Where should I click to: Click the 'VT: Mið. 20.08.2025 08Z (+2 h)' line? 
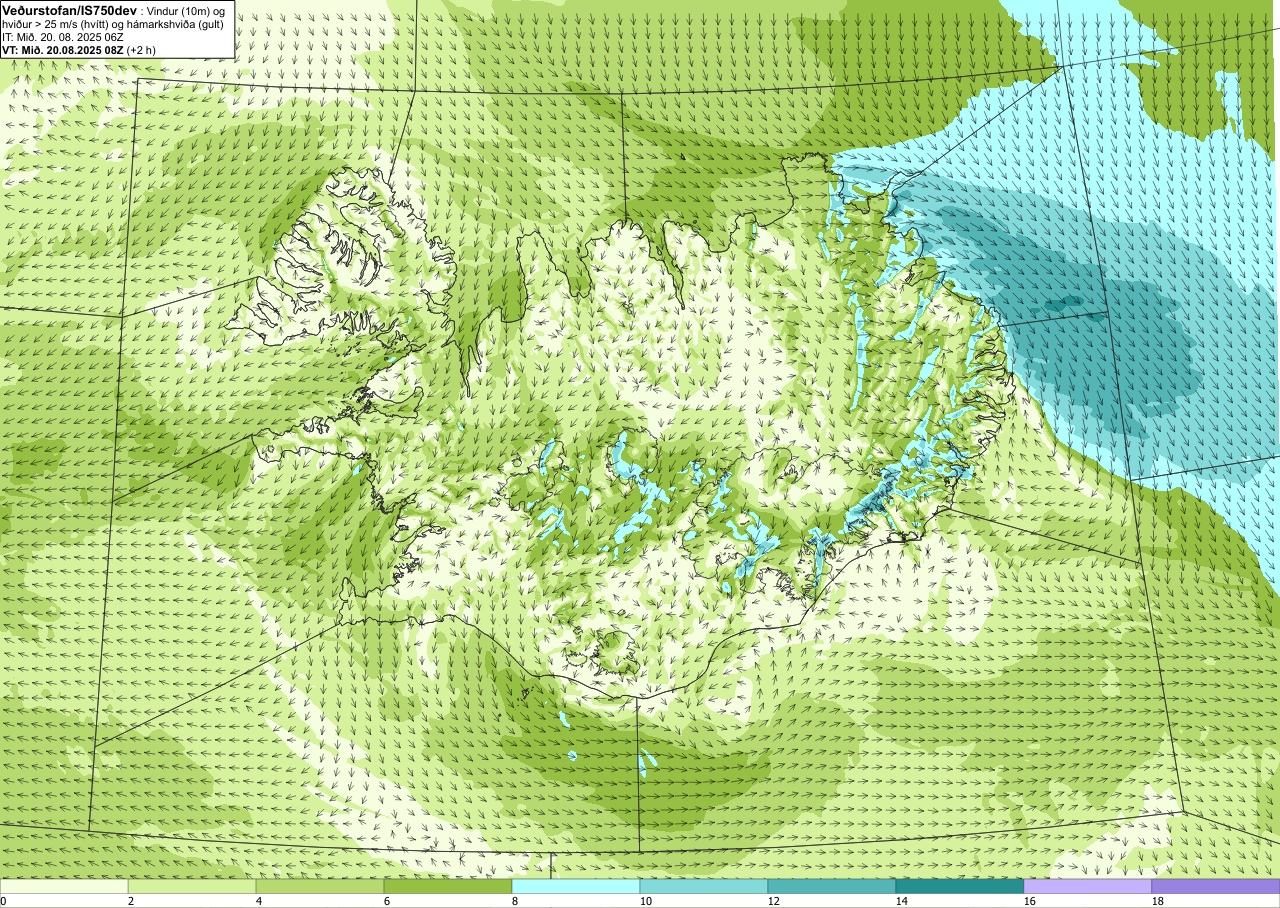click(79, 49)
